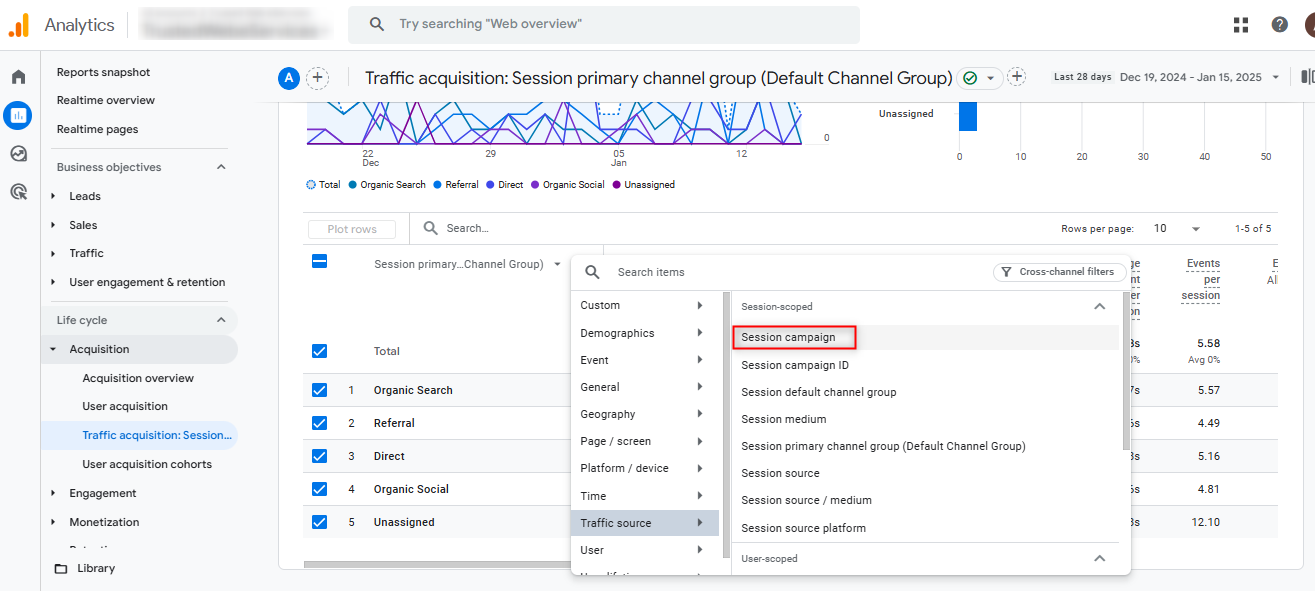The width and height of the screenshot is (1315, 591).
Task: Click the account avatar in top-right corner
Action: coord(1309,25)
